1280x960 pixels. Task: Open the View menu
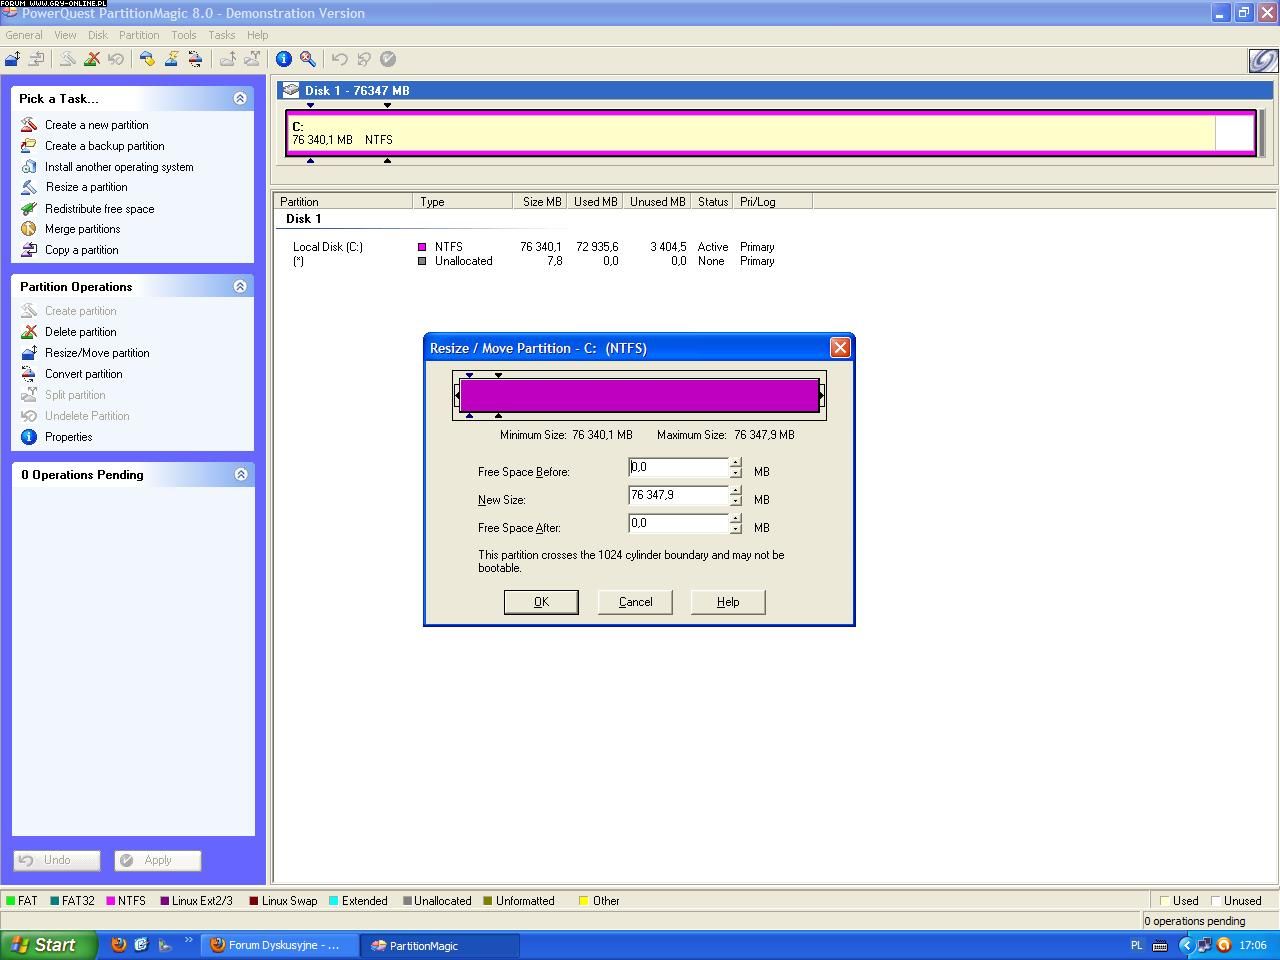[x=65, y=35]
